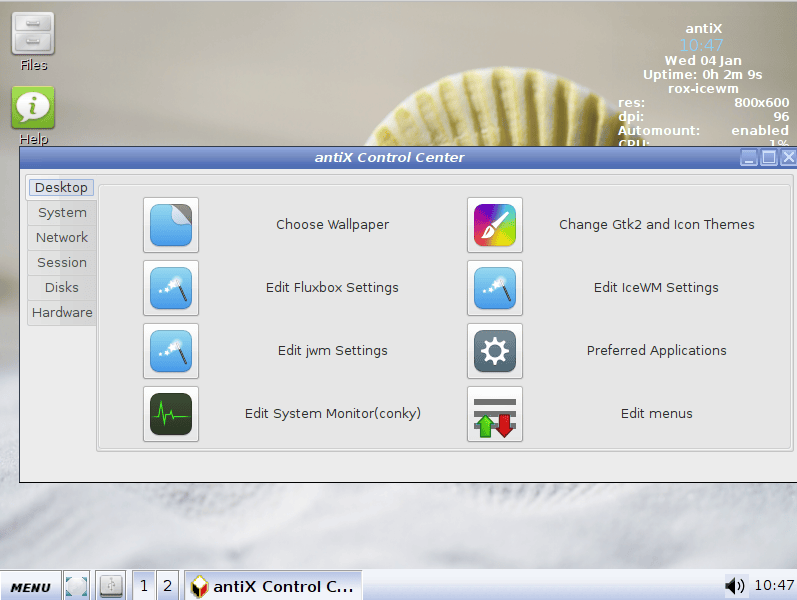Open the Help desktop icon

pos(33,115)
